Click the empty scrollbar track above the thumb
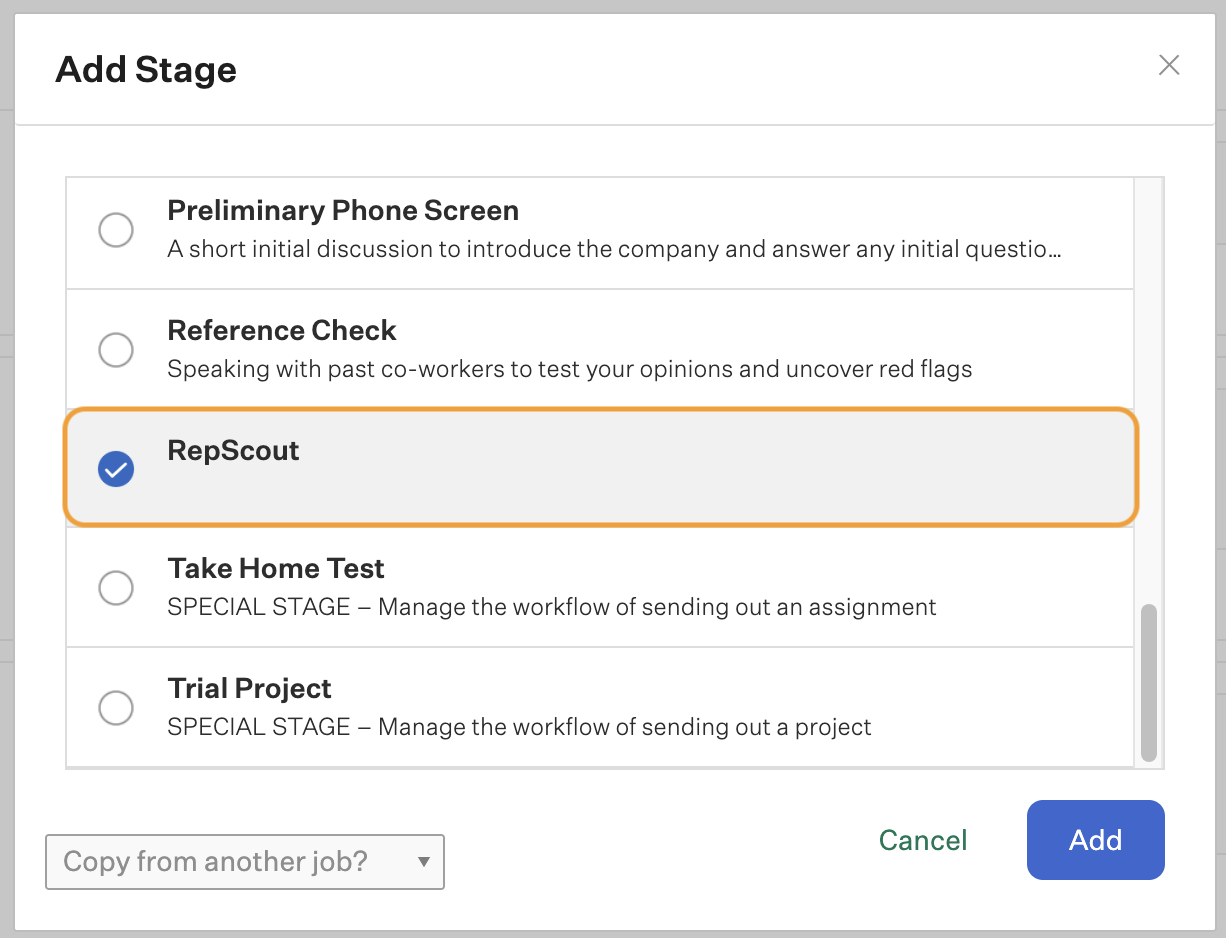The height and width of the screenshot is (938, 1226). [x=1149, y=390]
